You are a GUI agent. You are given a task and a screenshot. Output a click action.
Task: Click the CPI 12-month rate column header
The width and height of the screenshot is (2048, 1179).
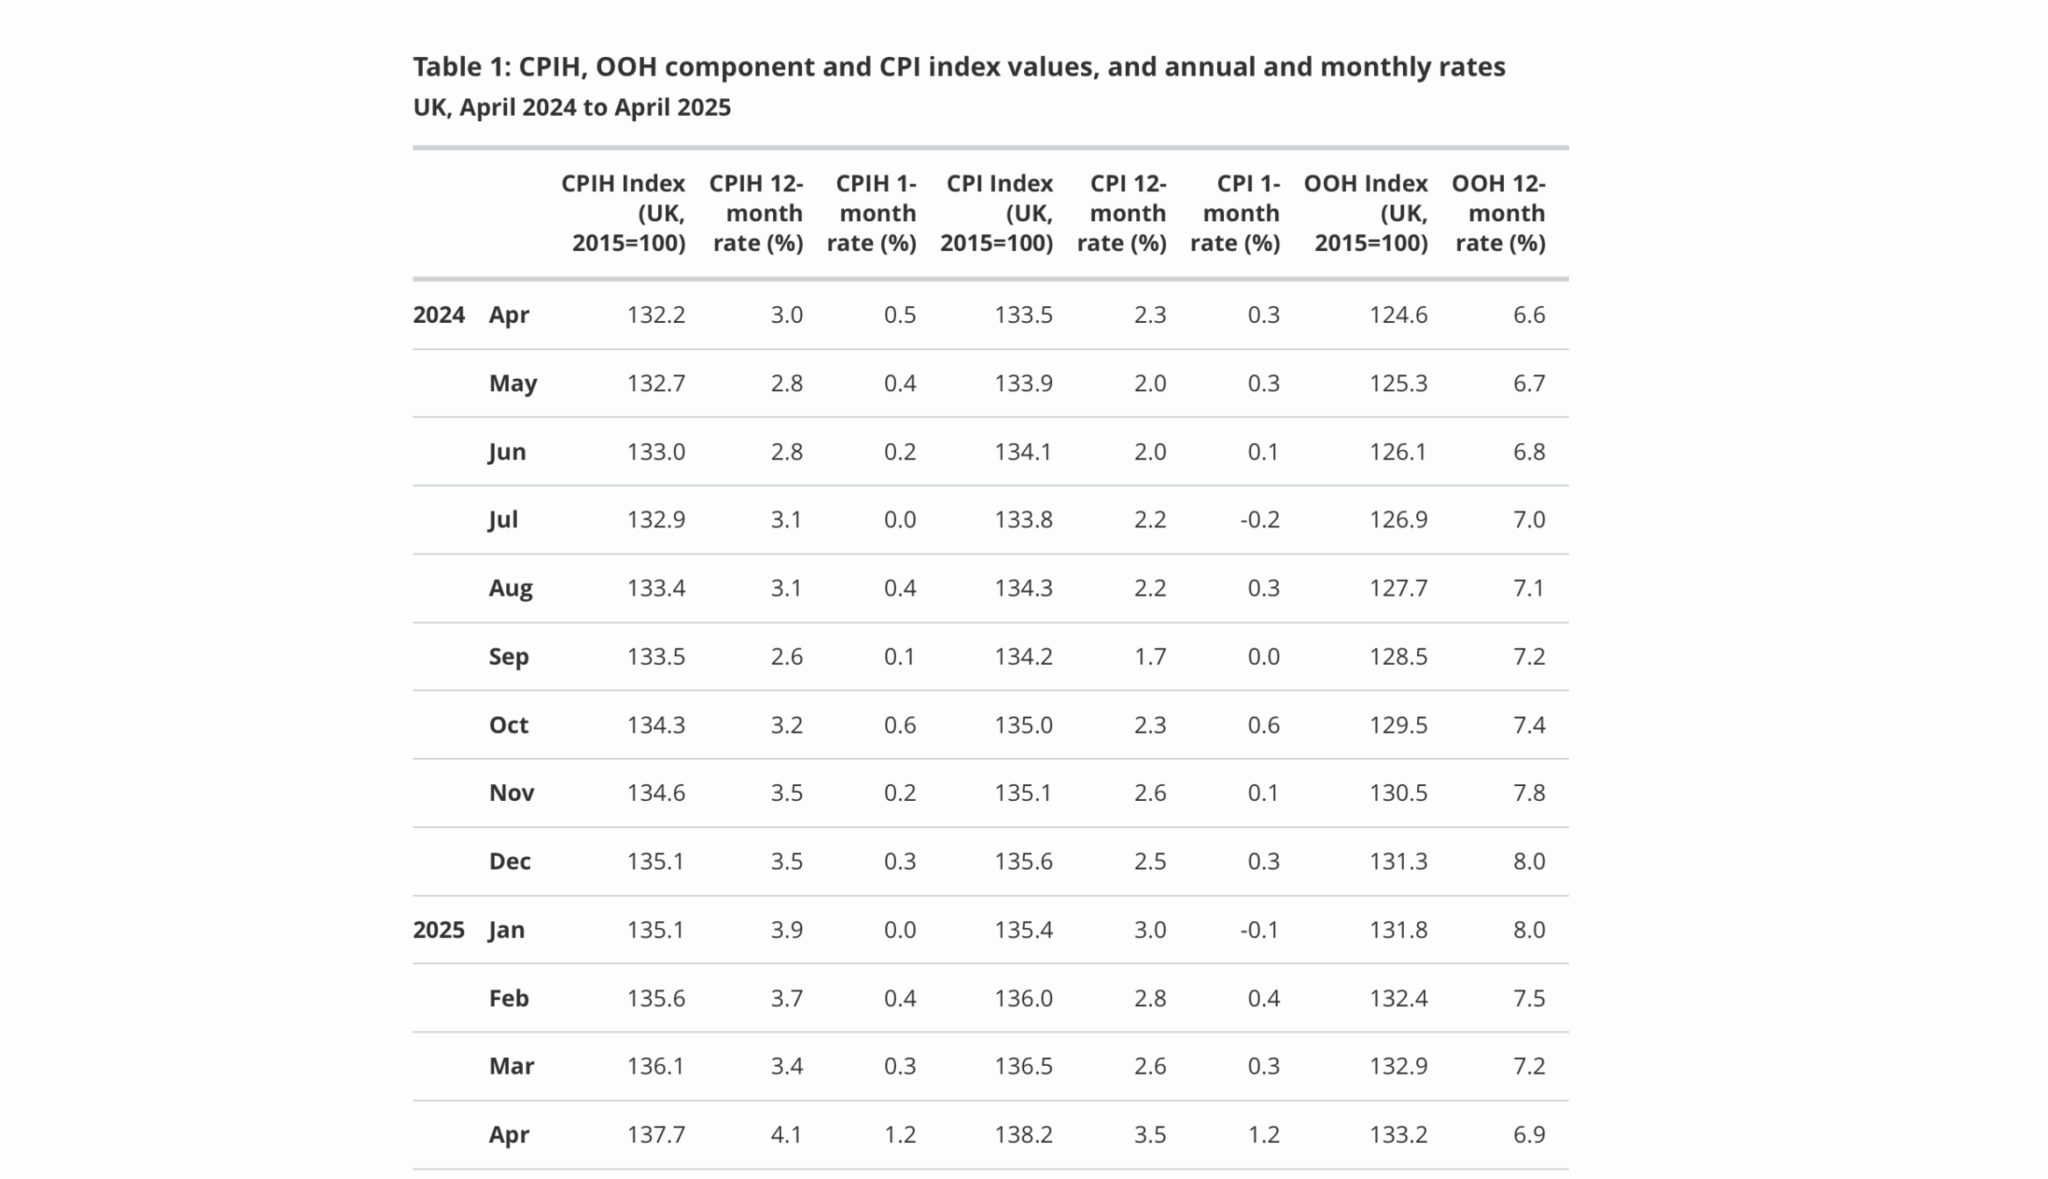tap(1123, 213)
